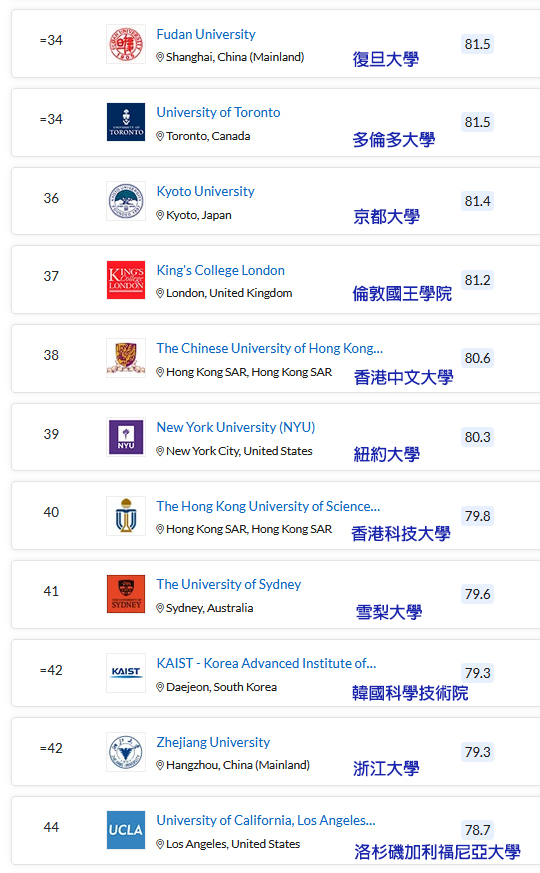Screen dimensions: 540x873
Task: Click the University of Sydney logo
Action: pos(126,594)
